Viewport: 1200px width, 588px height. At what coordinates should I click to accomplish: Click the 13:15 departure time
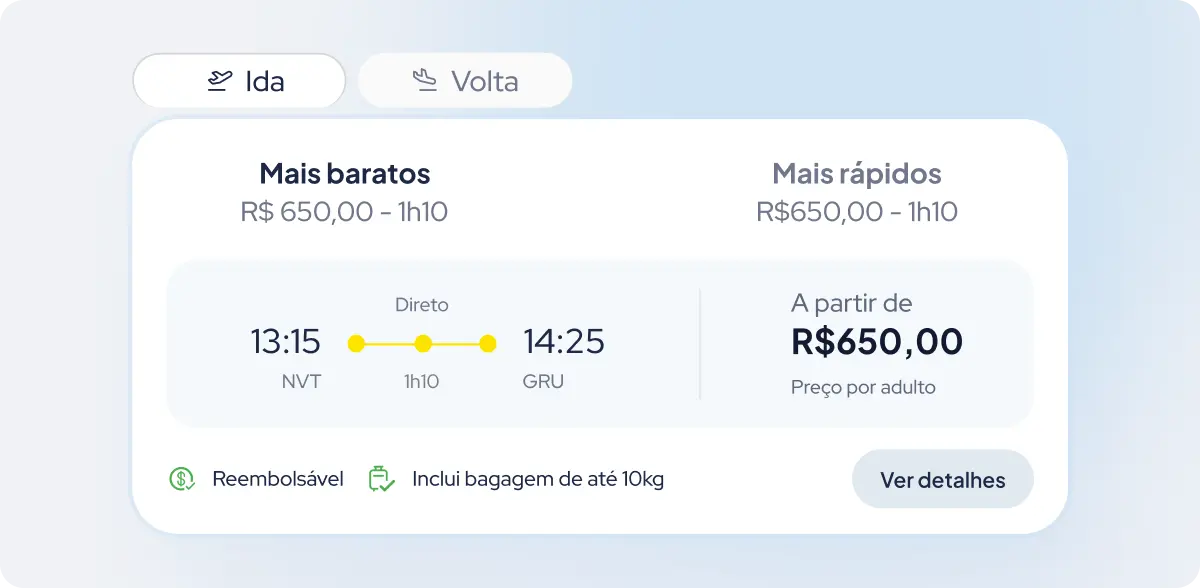(285, 342)
